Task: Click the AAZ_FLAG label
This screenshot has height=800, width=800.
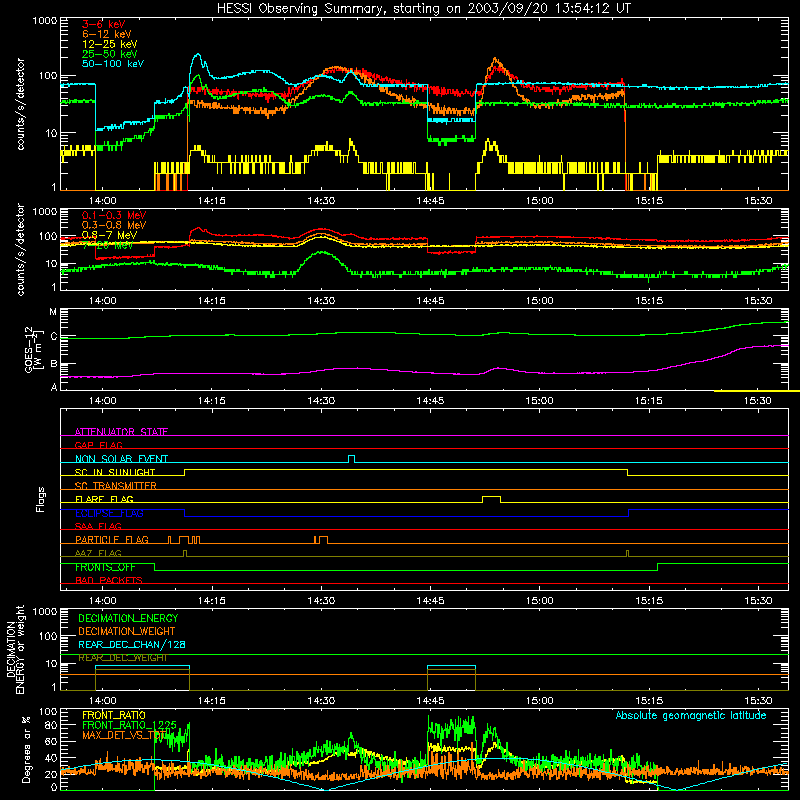Action: [98, 553]
